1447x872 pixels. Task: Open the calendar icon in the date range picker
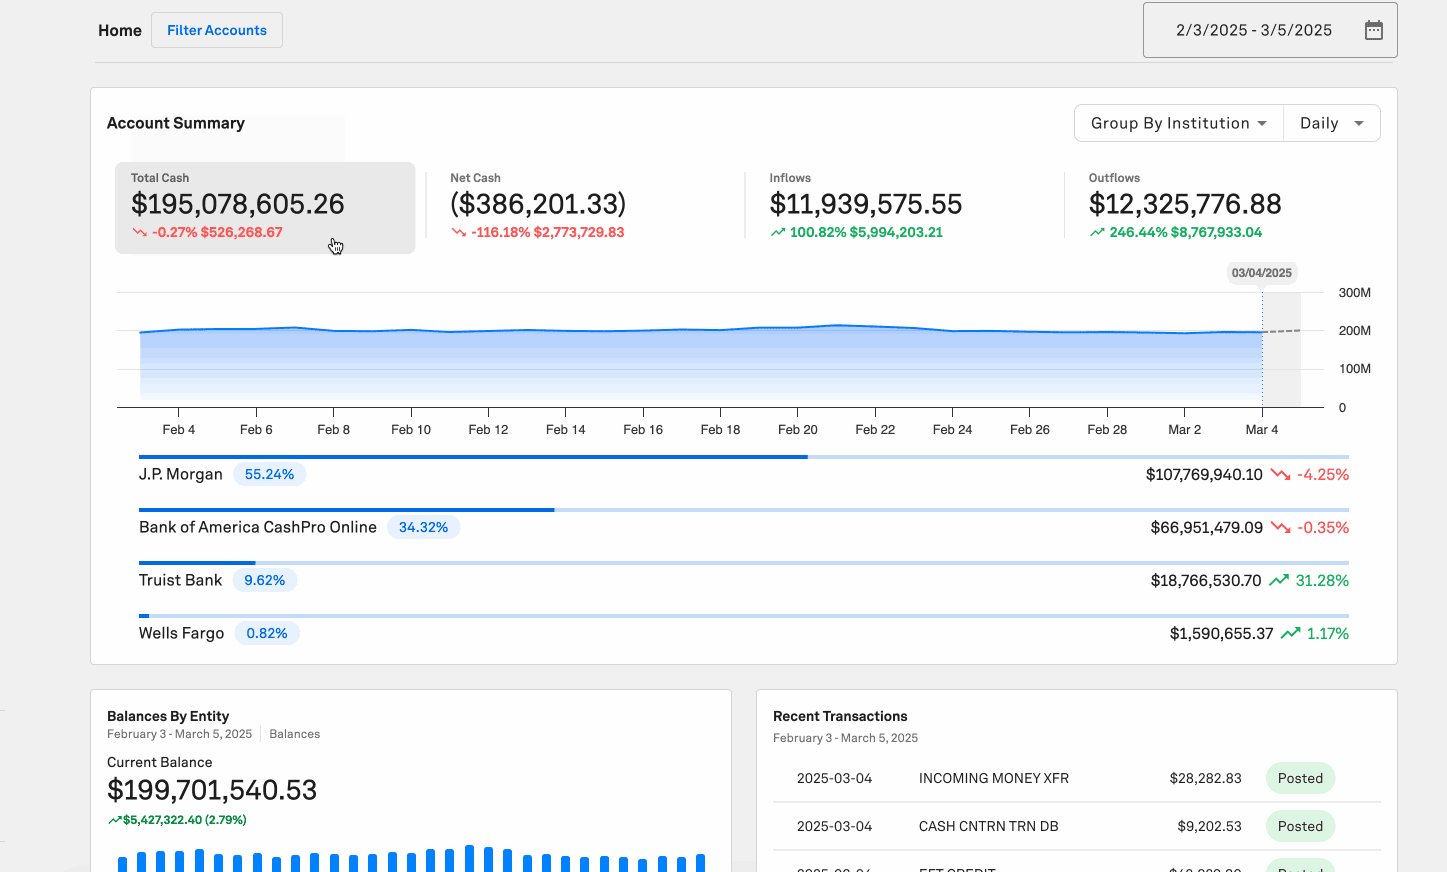pos(1374,29)
